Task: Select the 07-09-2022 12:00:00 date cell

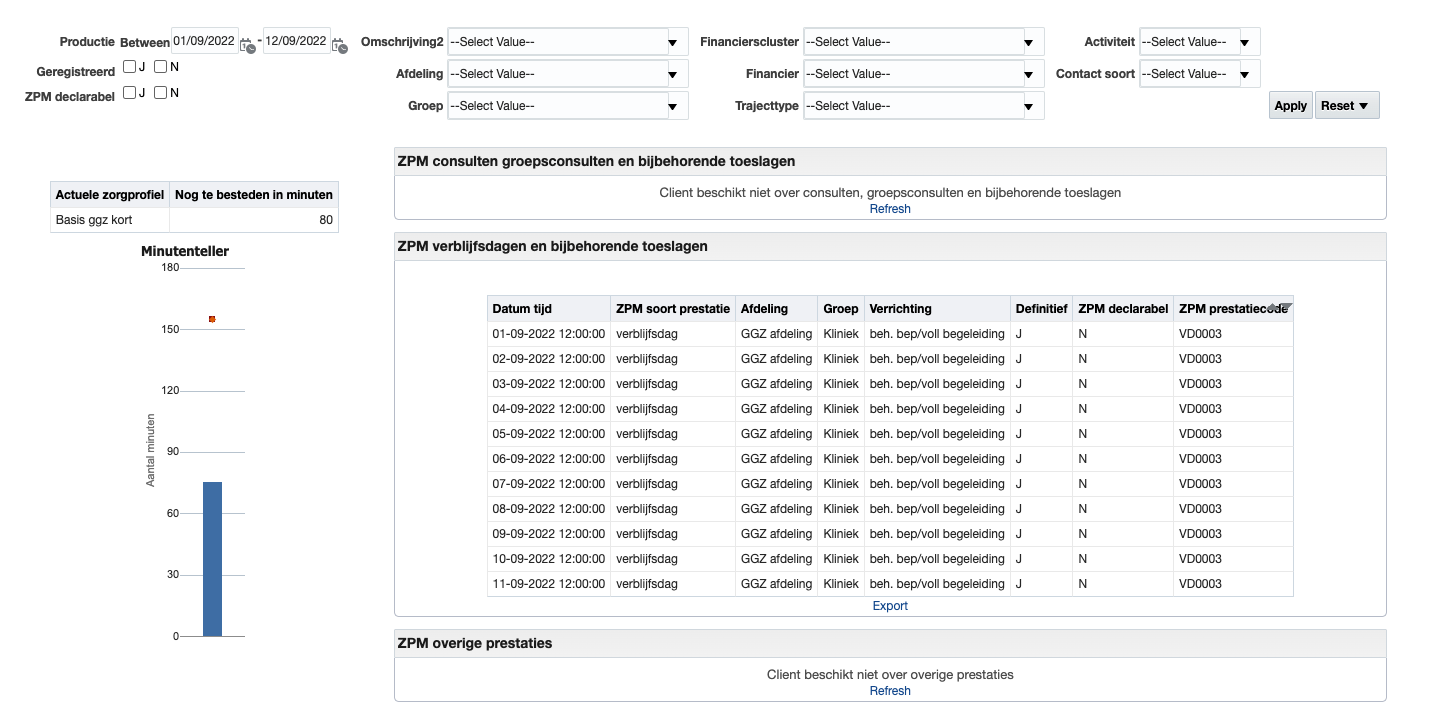Action: (549, 484)
